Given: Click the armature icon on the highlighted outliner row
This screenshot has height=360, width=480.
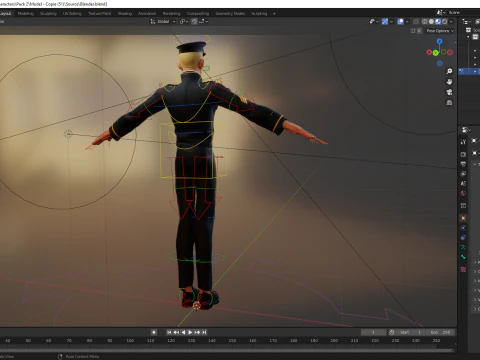Looking at the screenshot, I should click(x=461, y=71).
